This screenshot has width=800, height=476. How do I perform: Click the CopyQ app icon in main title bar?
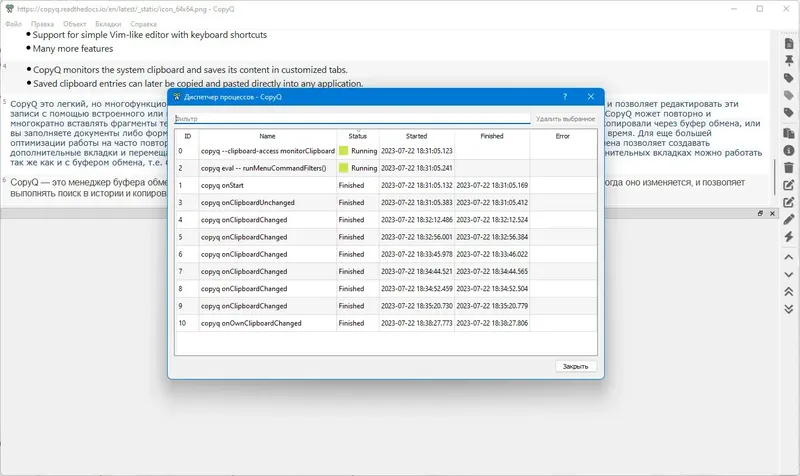(10, 9)
